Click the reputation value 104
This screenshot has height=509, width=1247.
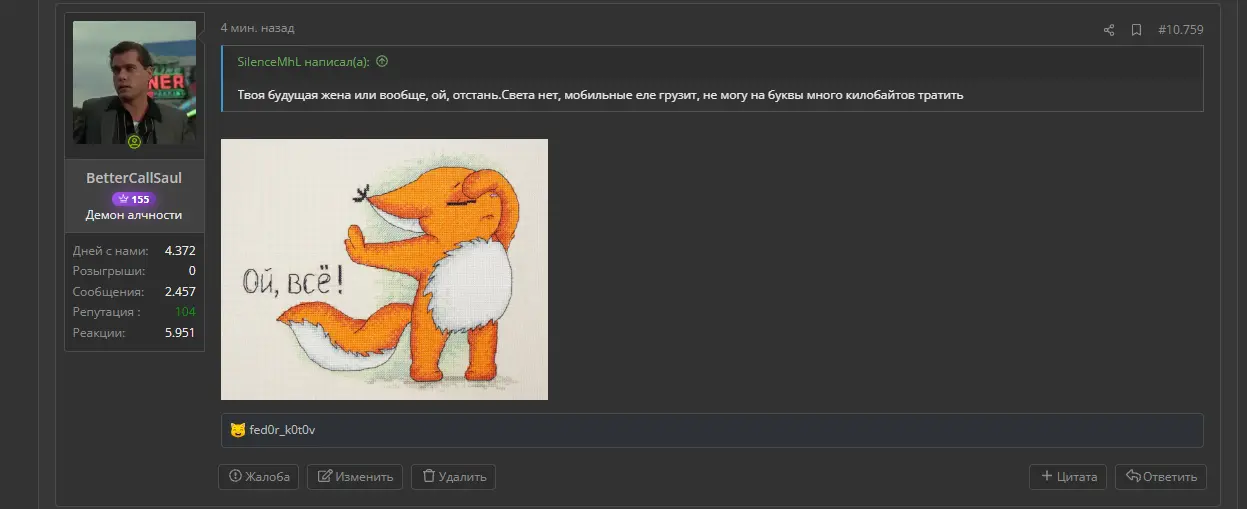[x=185, y=312]
